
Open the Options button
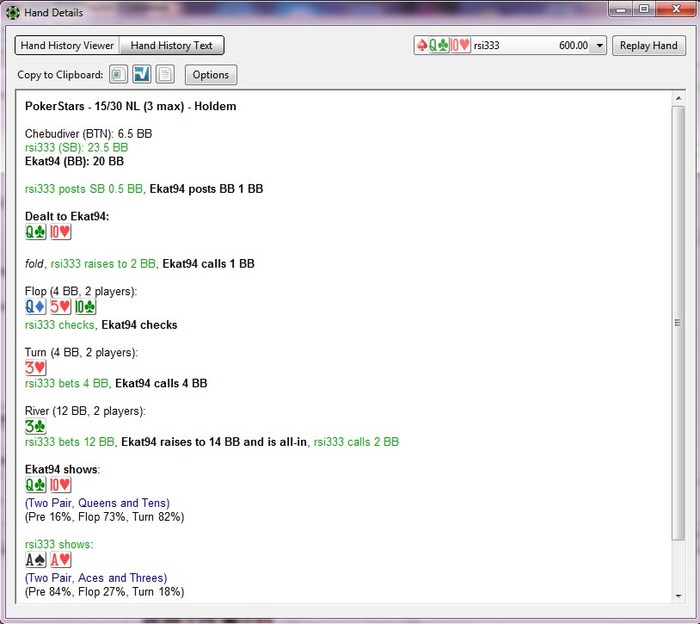click(x=211, y=75)
